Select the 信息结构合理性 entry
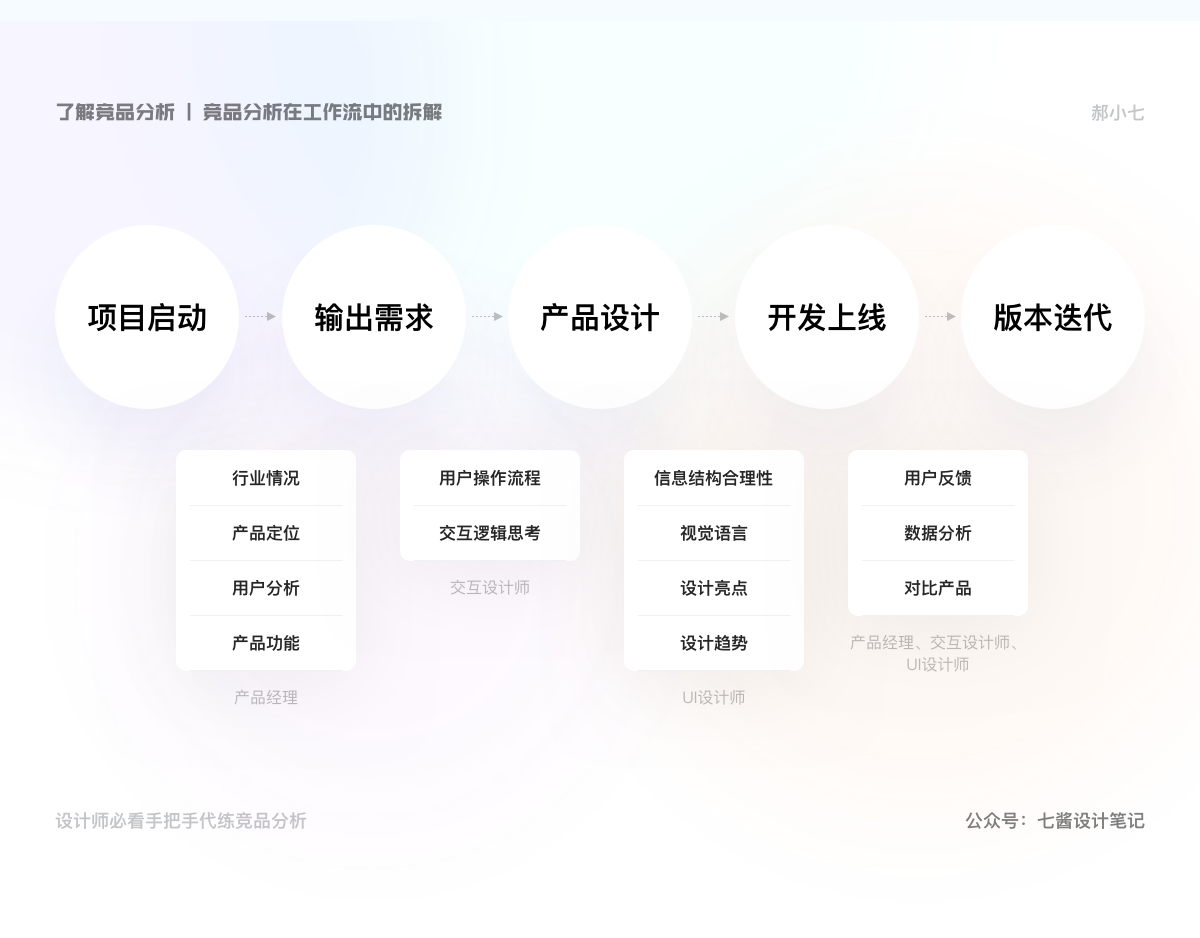Screen dimensions: 1200x938 (x=714, y=478)
